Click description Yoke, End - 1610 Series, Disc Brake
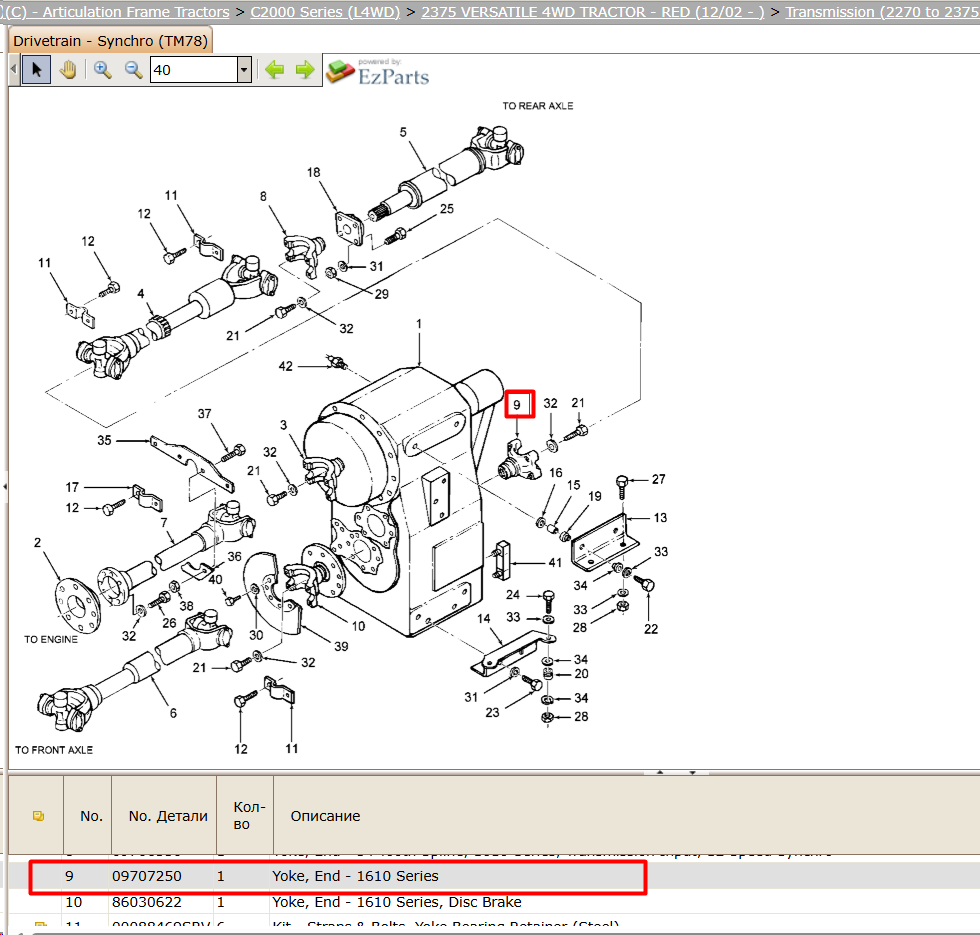This screenshot has width=980, height=935. pyautogui.click(x=396, y=902)
